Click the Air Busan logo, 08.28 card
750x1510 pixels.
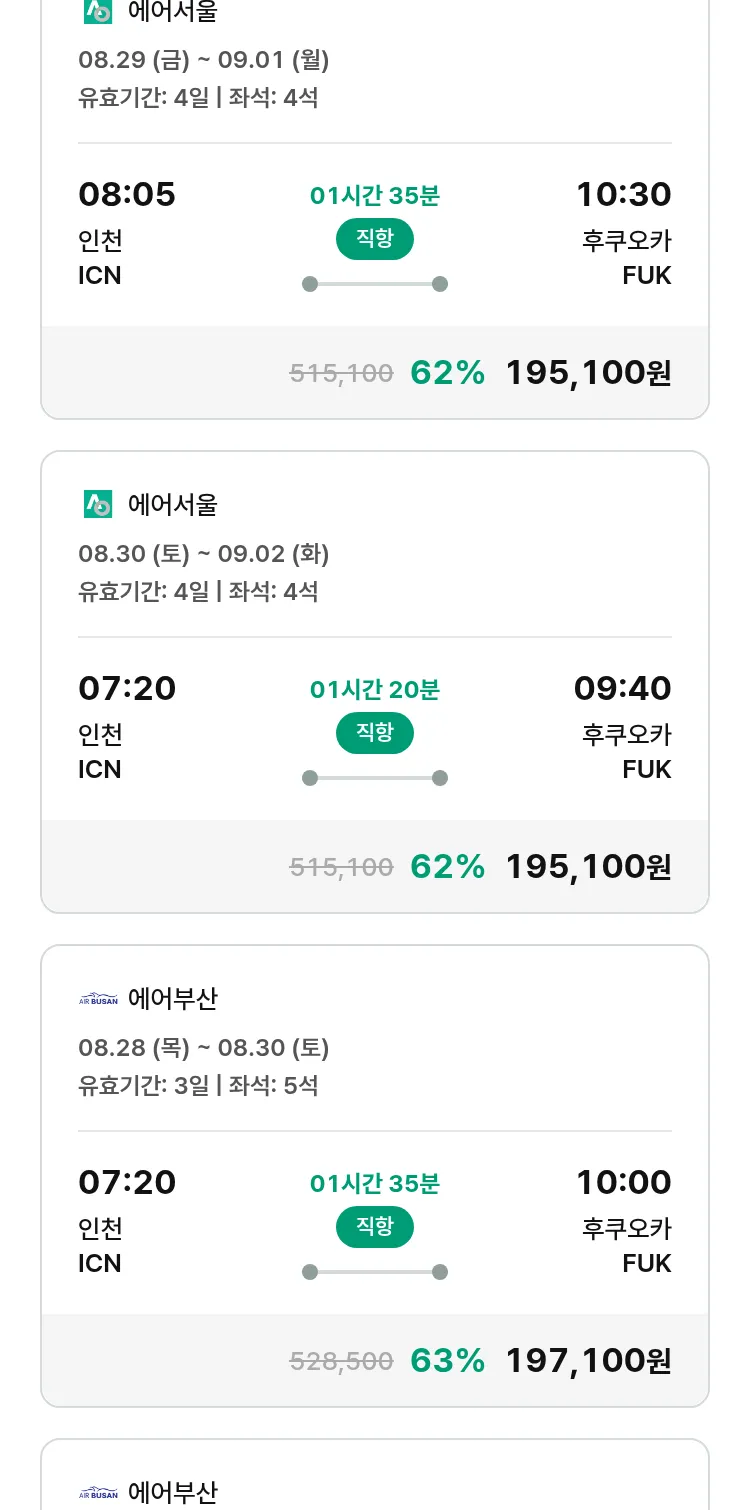pos(98,999)
